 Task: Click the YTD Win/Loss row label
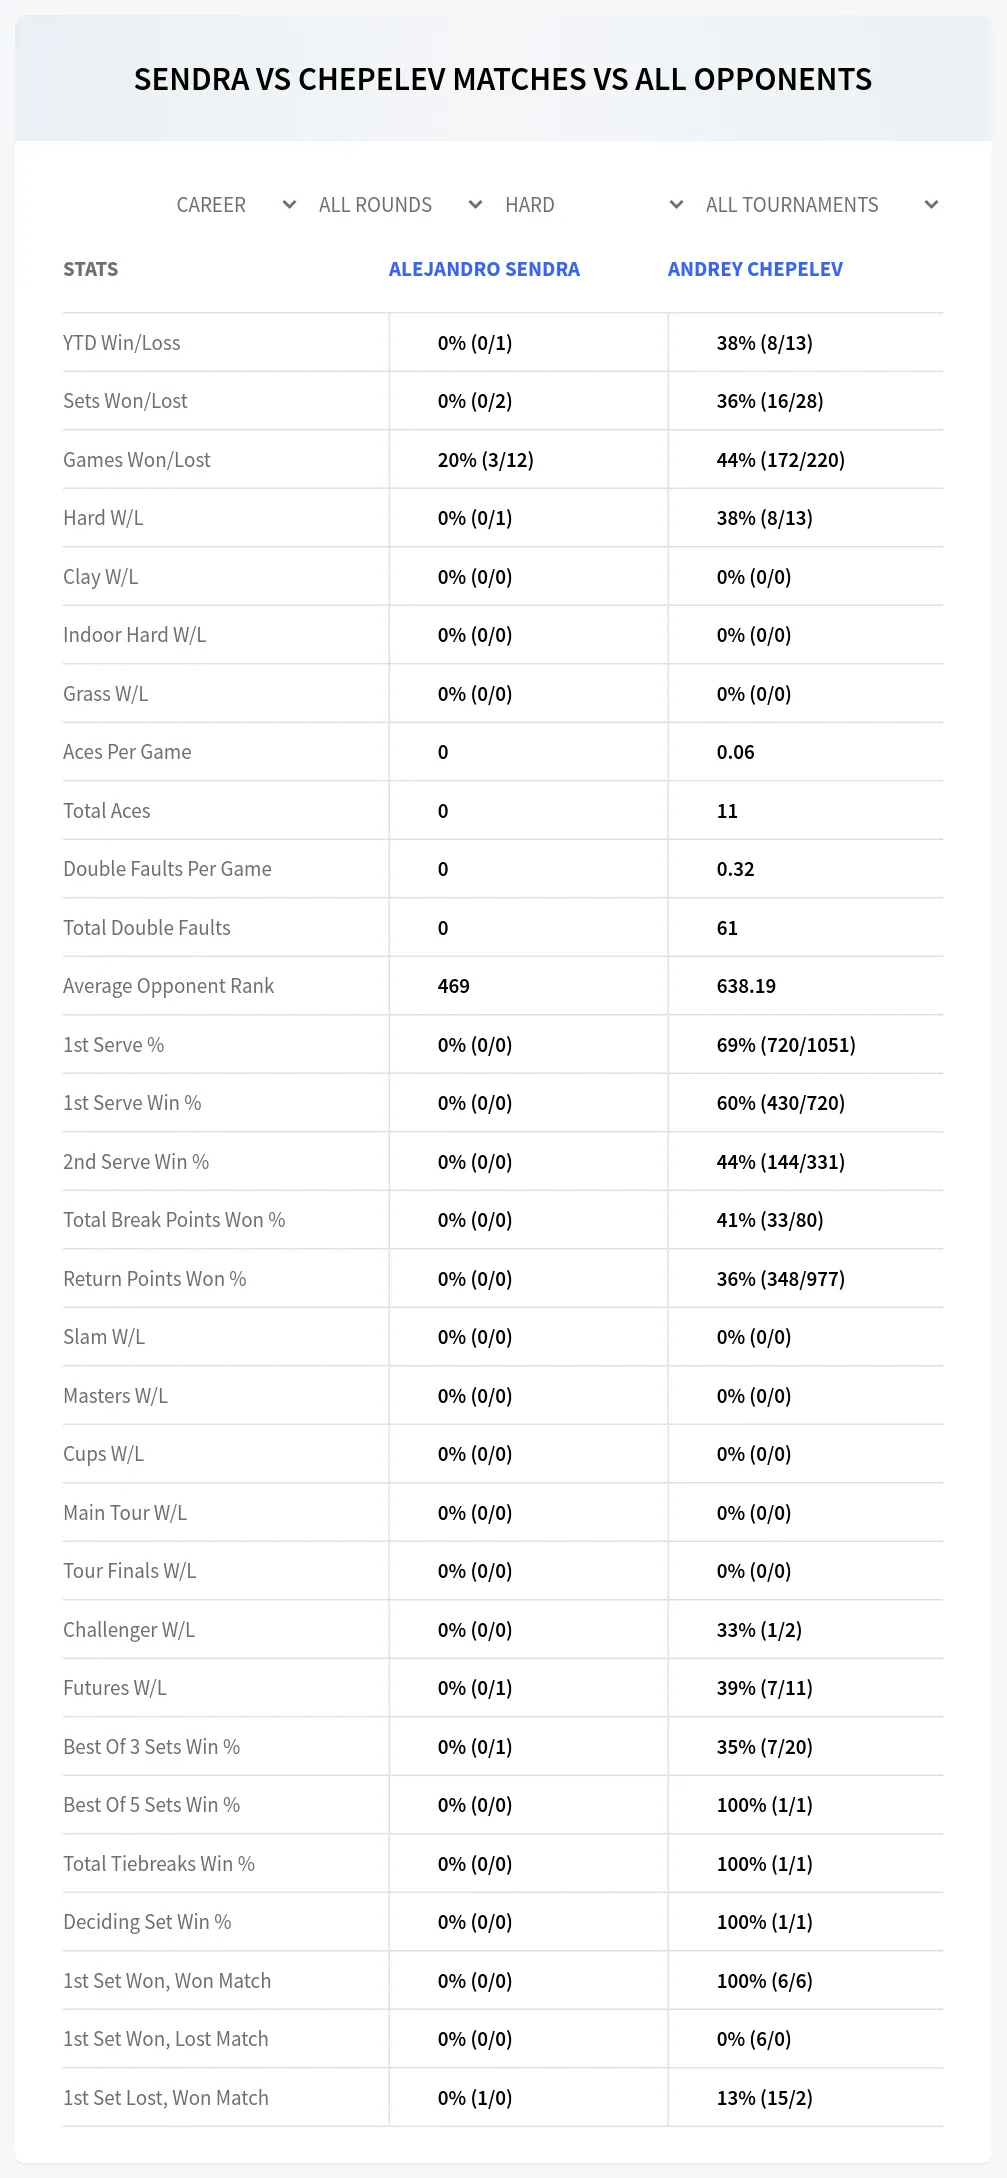pos(122,343)
